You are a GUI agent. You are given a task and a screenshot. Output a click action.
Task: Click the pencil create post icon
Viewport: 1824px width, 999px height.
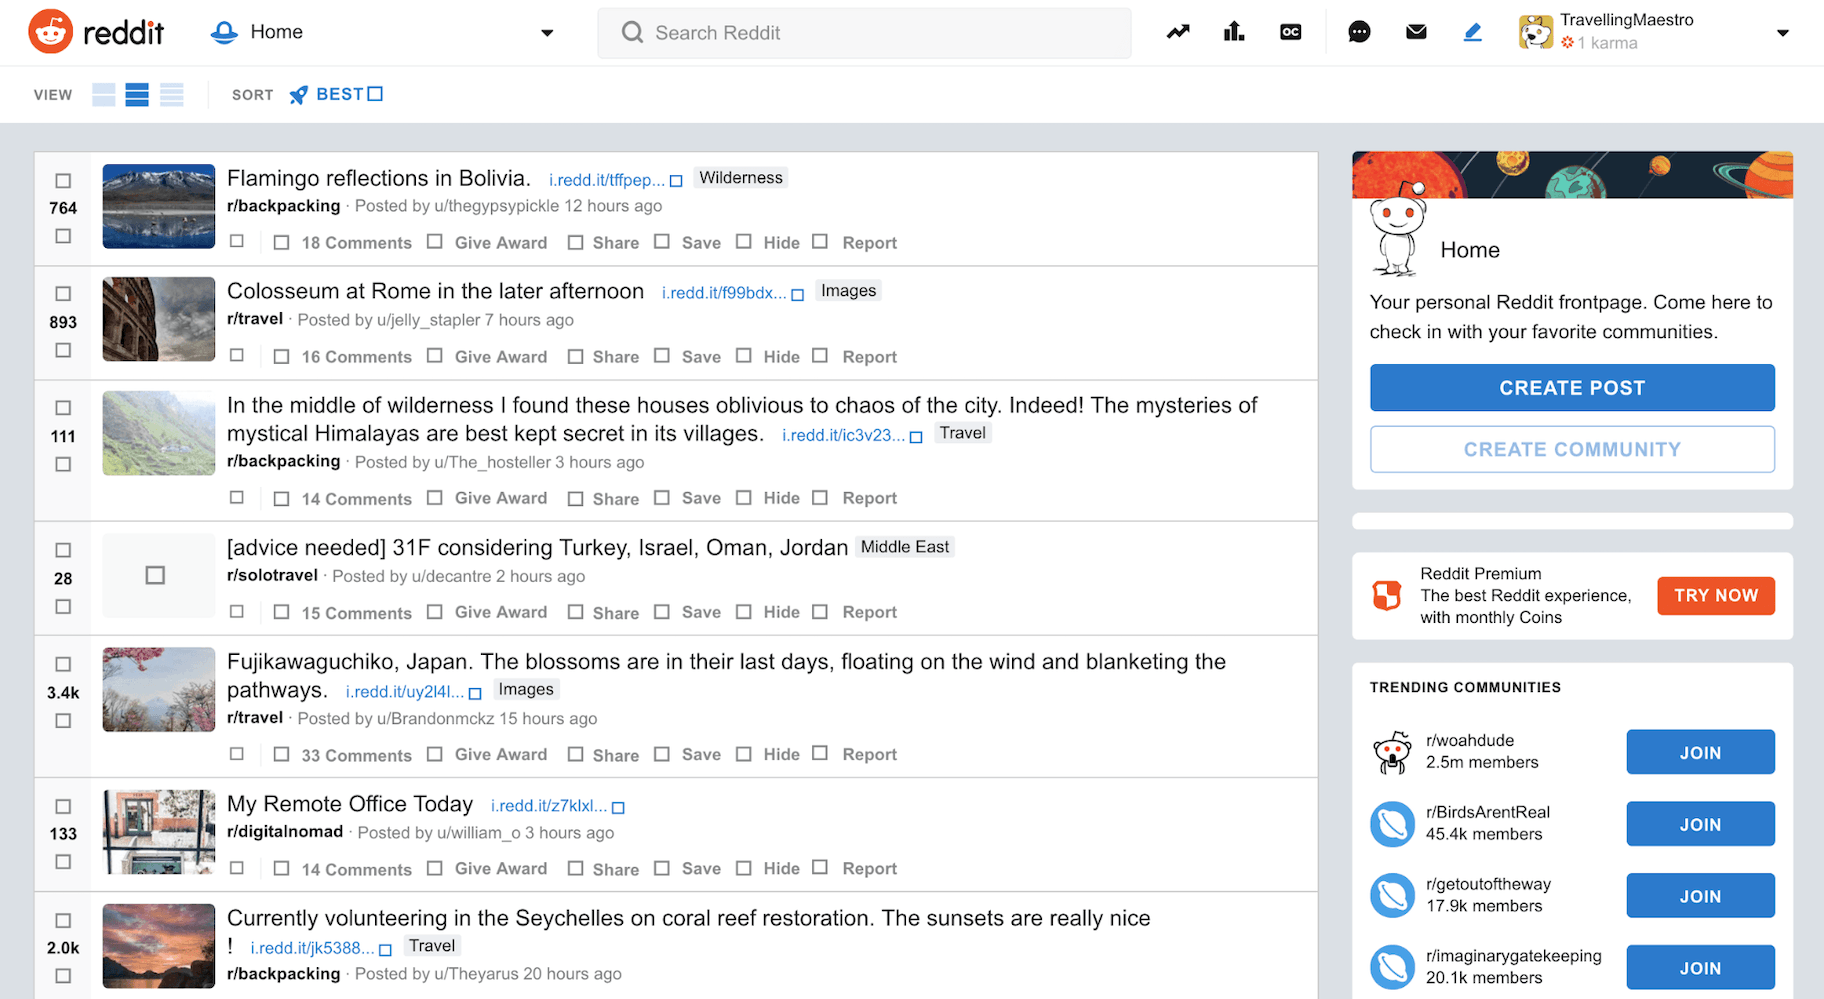pyautogui.click(x=1472, y=32)
